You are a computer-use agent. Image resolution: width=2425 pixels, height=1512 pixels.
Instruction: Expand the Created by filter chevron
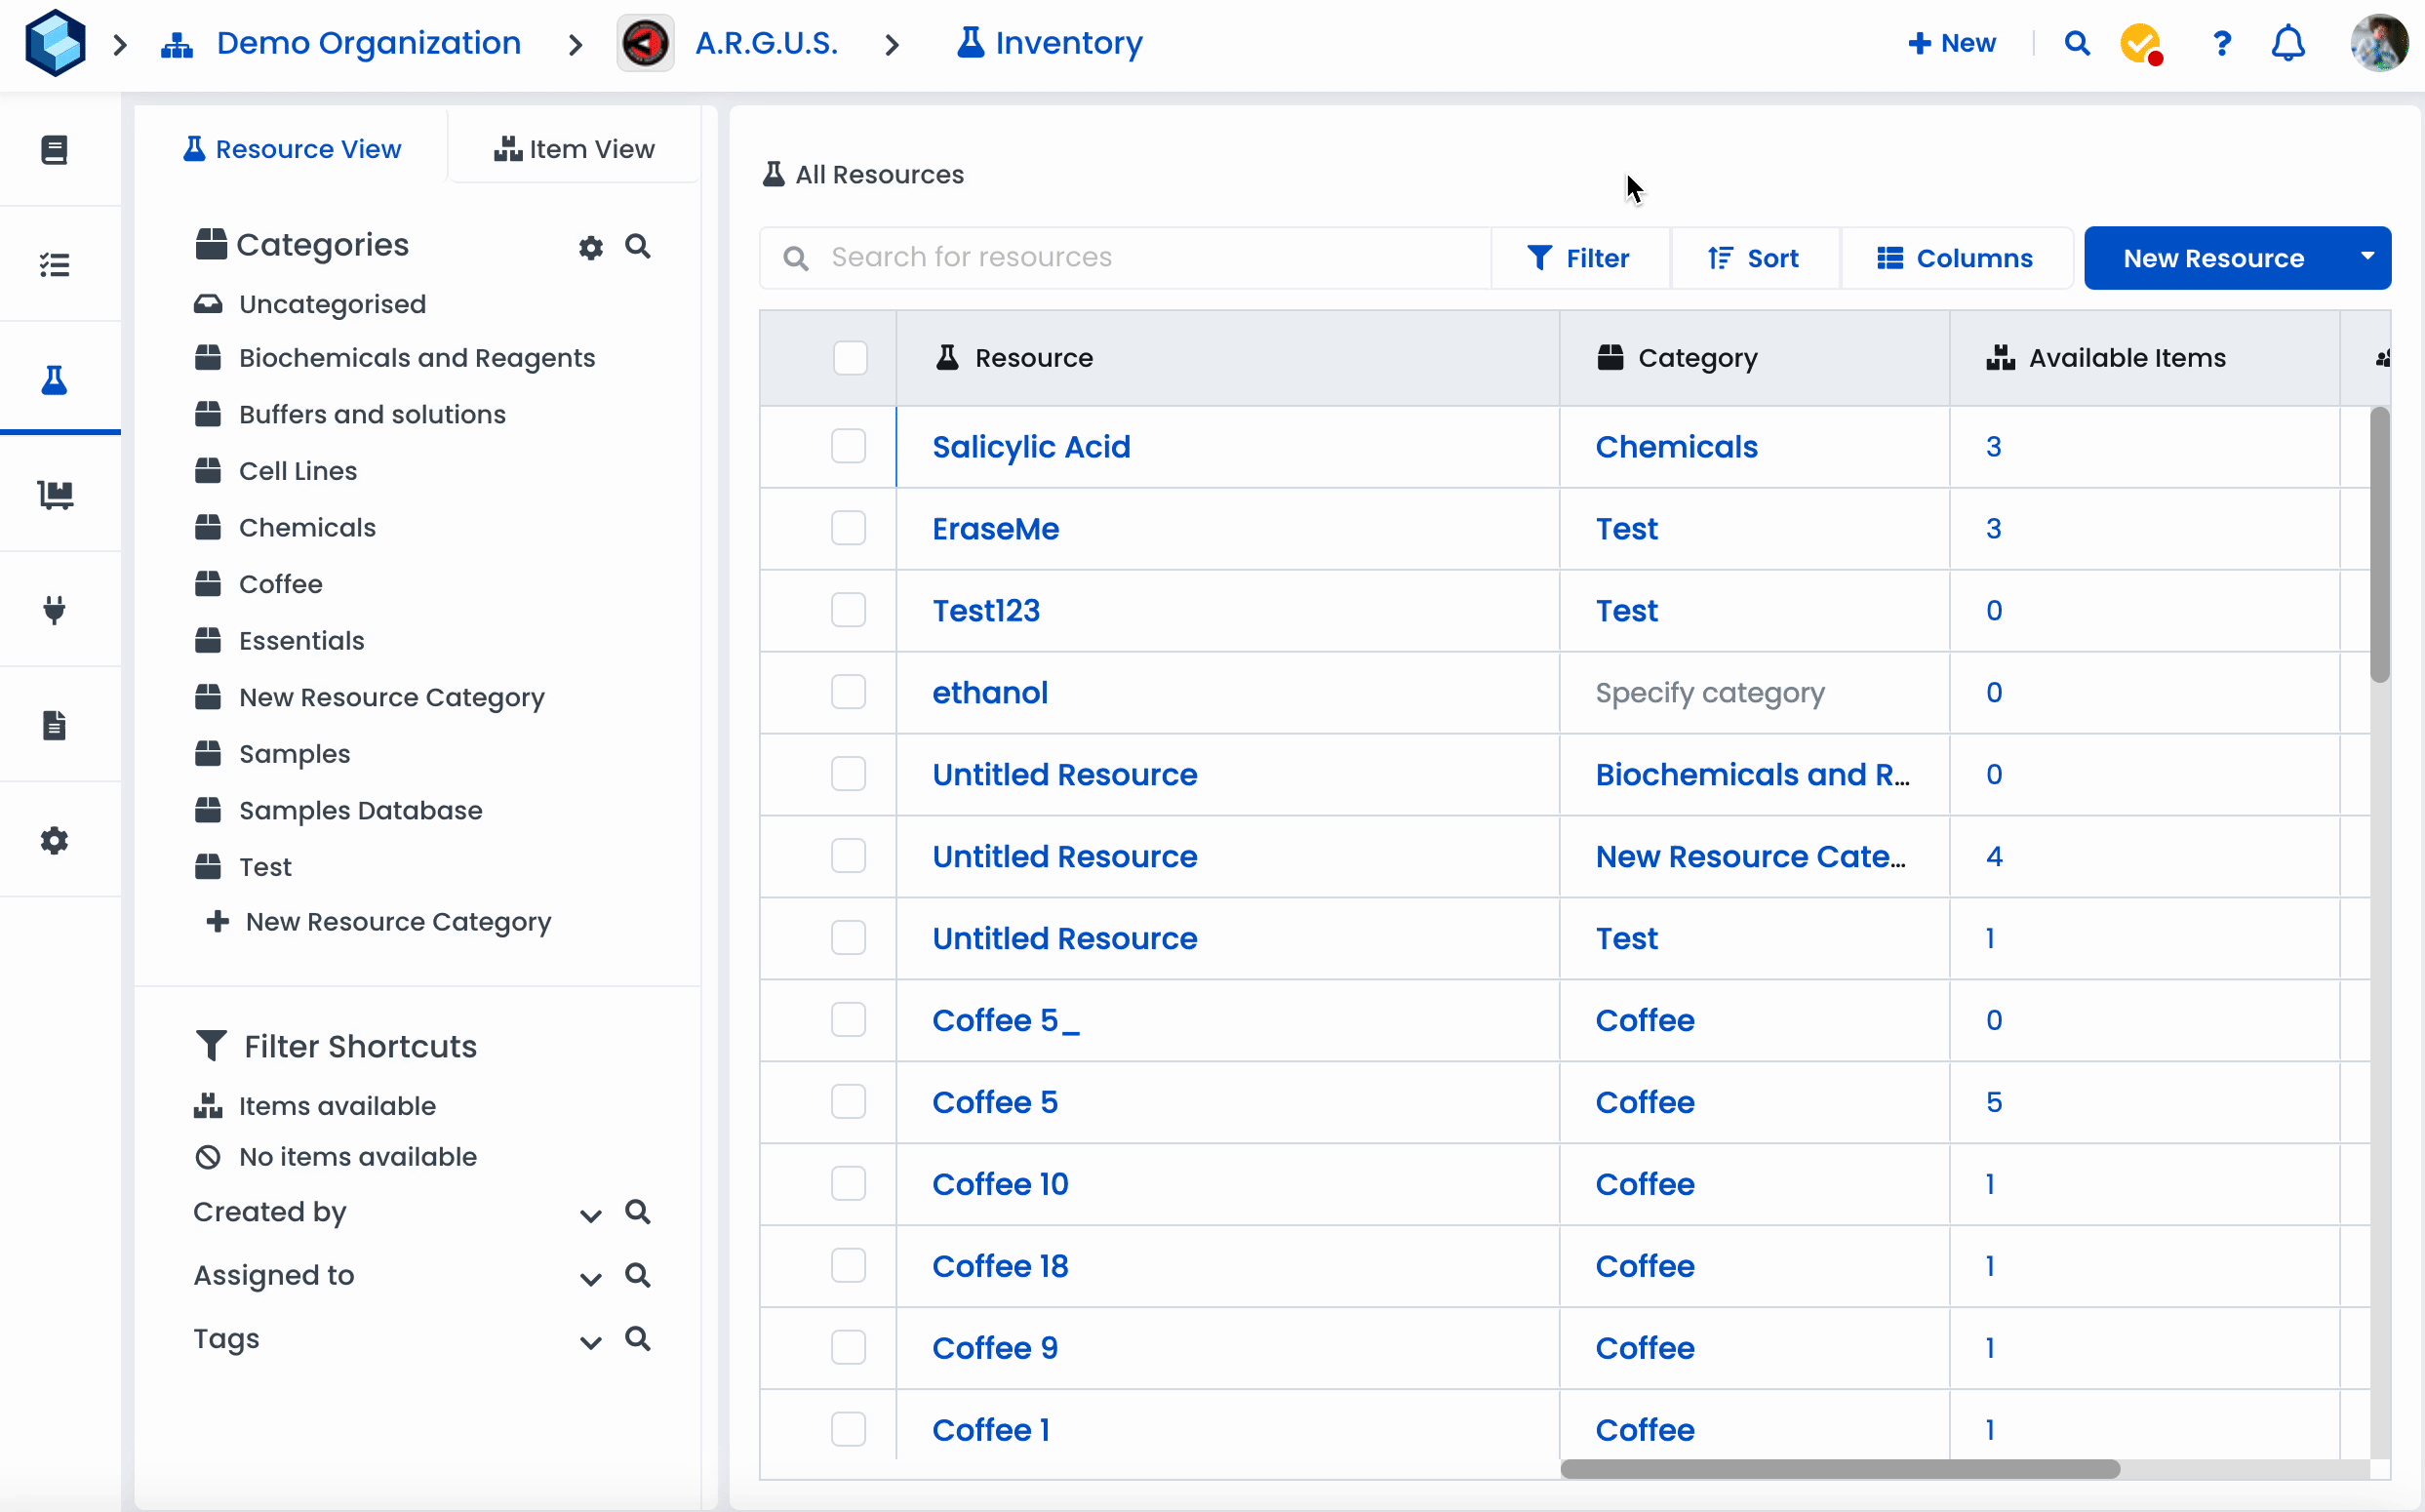point(590,1216)
